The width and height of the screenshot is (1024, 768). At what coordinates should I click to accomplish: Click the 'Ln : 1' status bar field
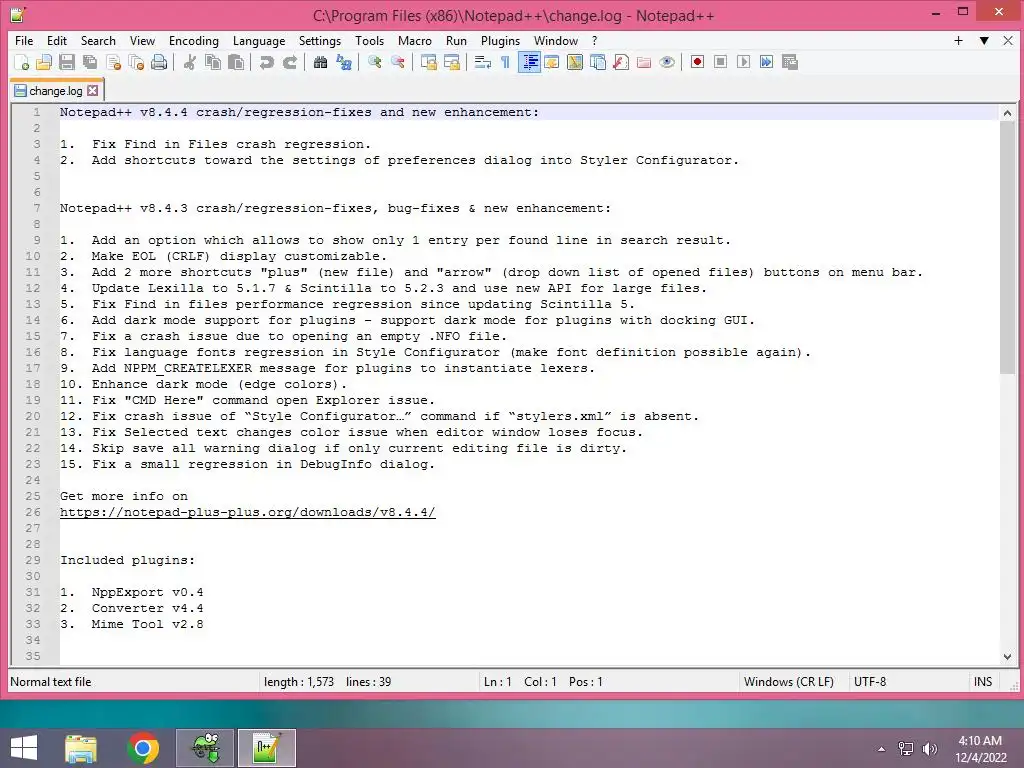pyautogui.click(x=498, y=682)
